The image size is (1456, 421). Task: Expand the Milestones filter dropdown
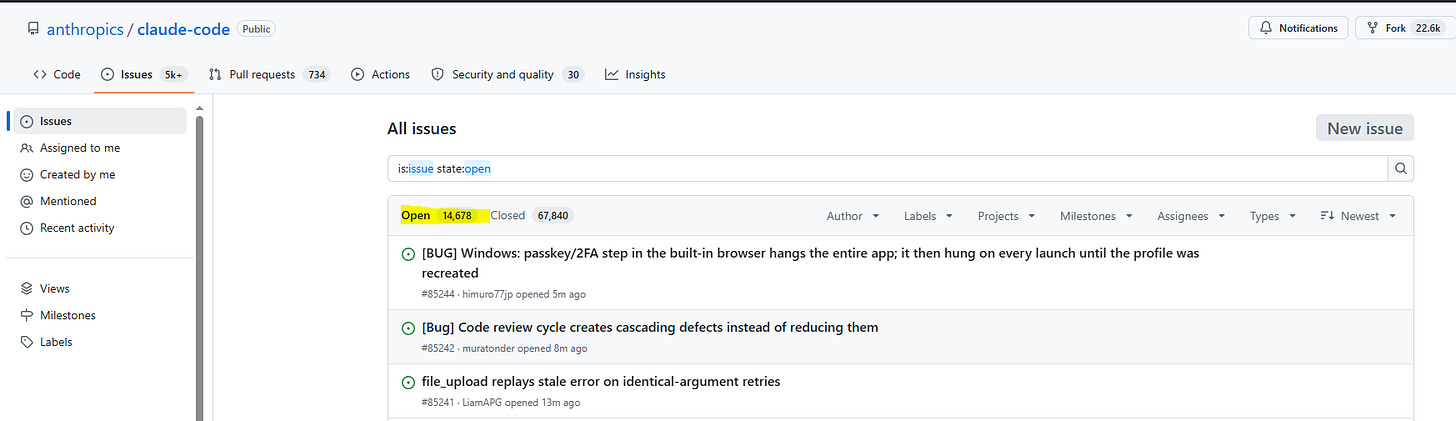(x=1096, y=216)
